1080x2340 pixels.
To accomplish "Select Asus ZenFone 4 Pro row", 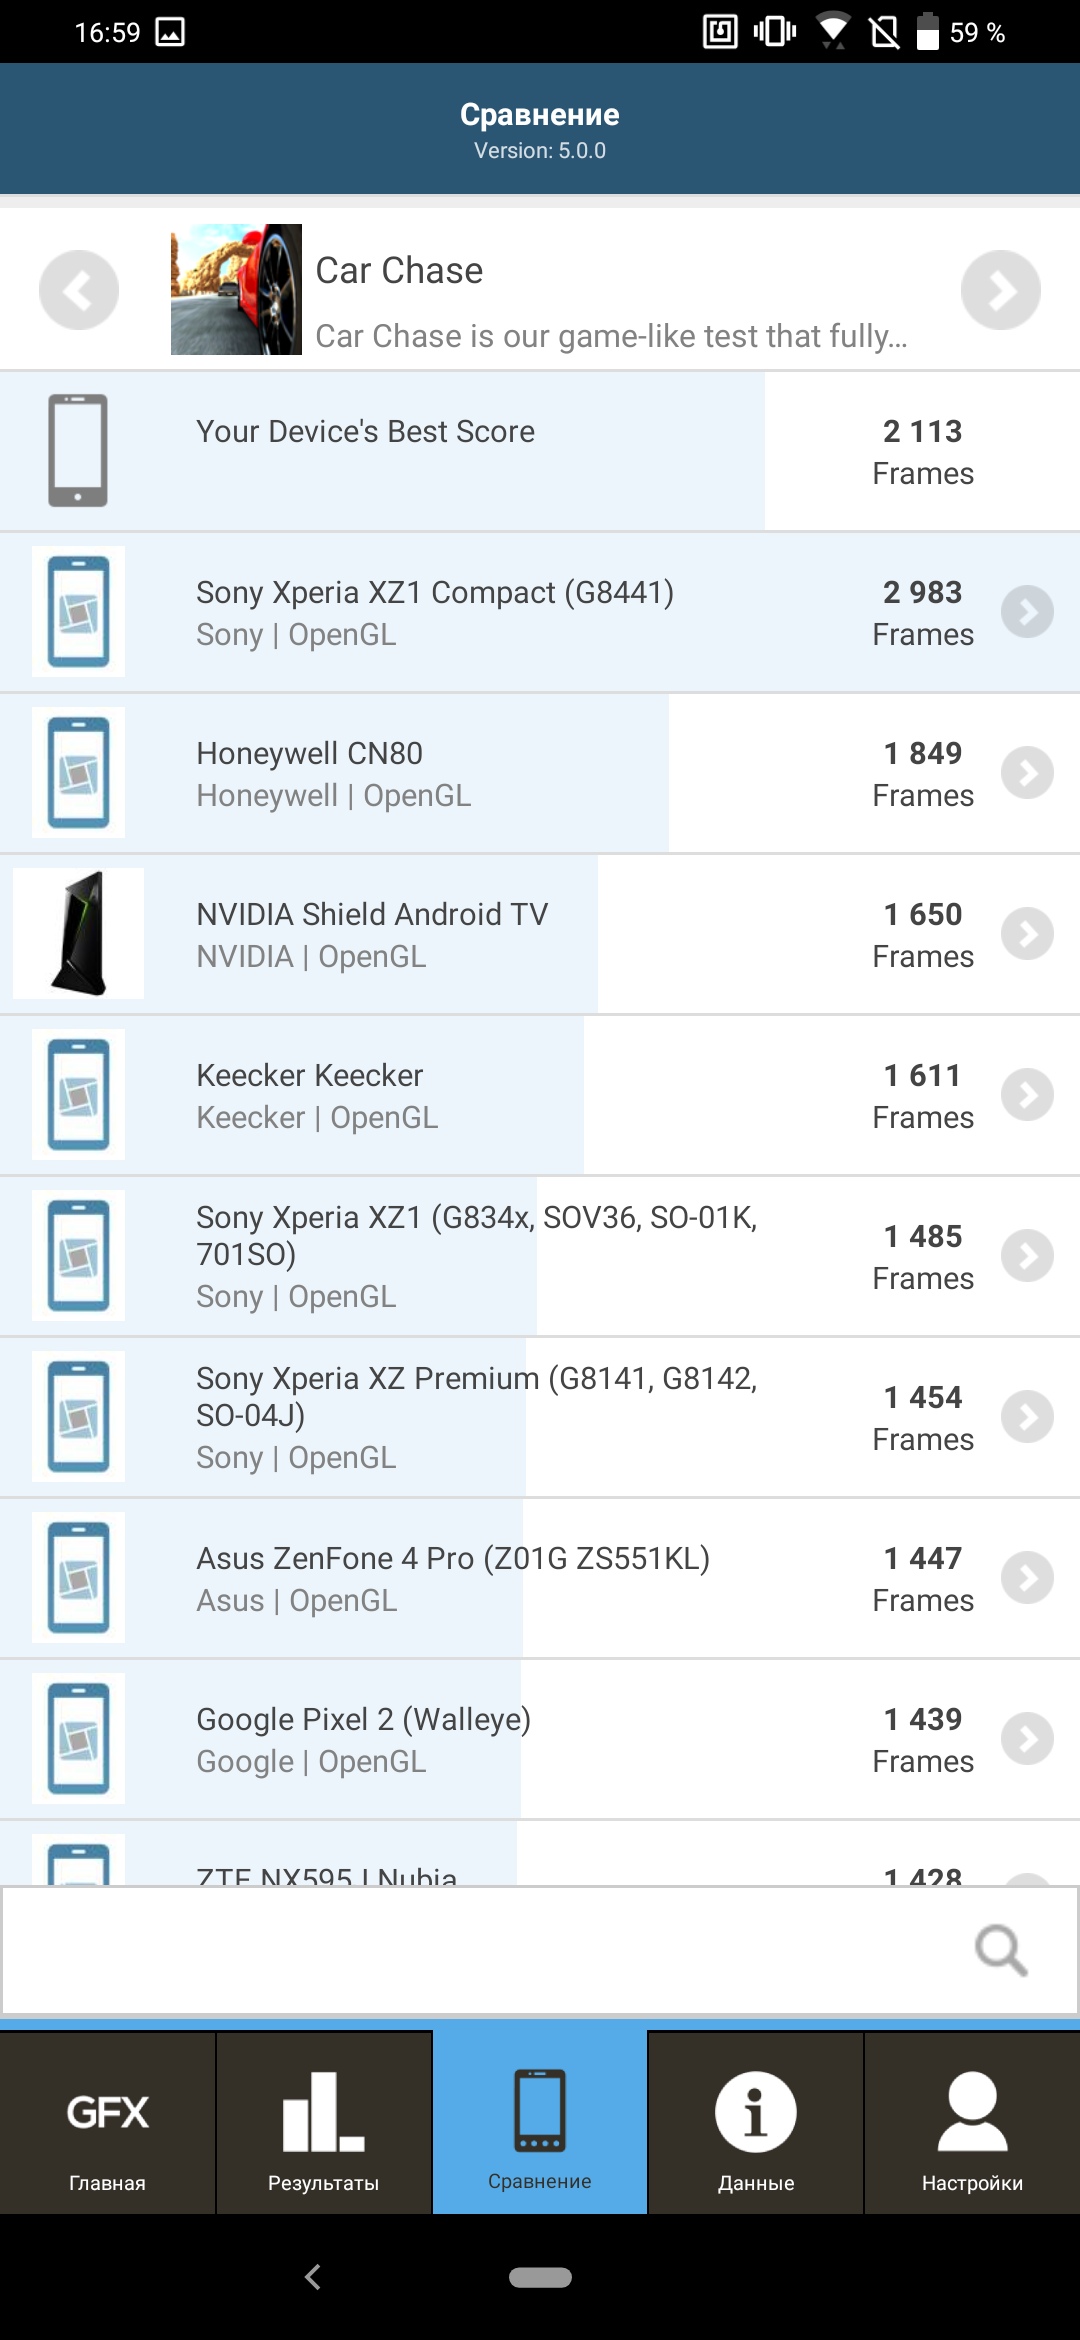I will coord(450,1578).
